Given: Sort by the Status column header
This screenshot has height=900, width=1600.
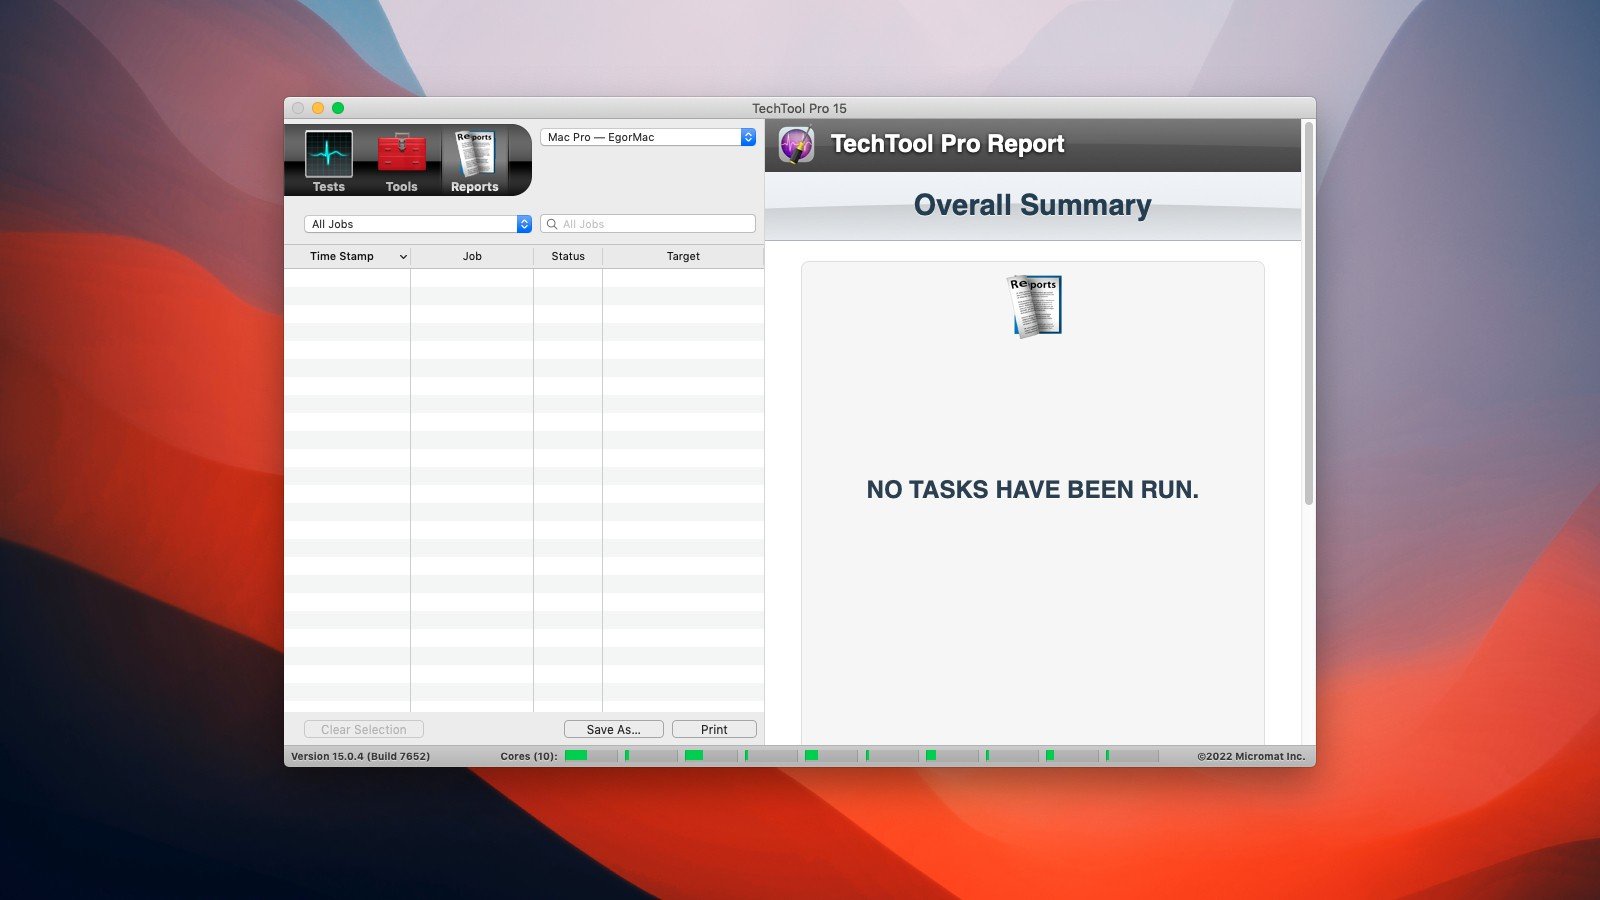Looking at the screenshot, I should tap(568, 257).
